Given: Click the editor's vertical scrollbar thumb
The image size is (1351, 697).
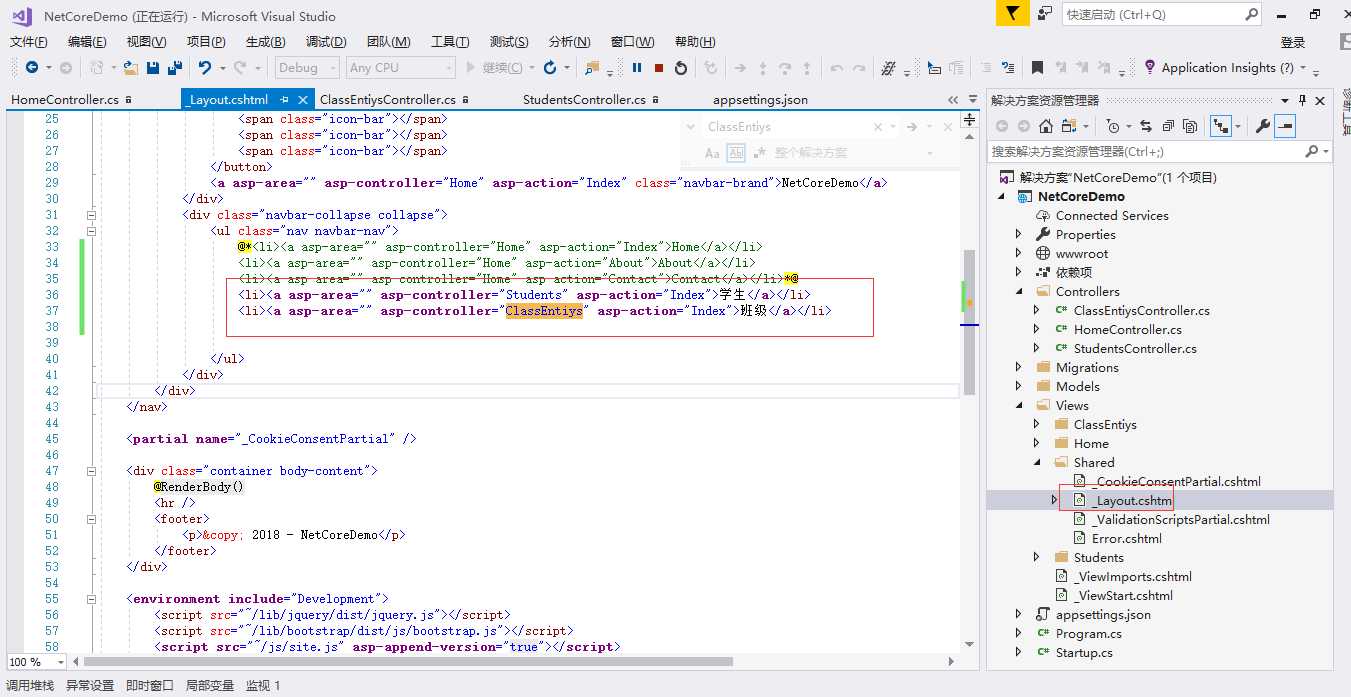Looking at the screenshot, I should [x=968, y=320].
